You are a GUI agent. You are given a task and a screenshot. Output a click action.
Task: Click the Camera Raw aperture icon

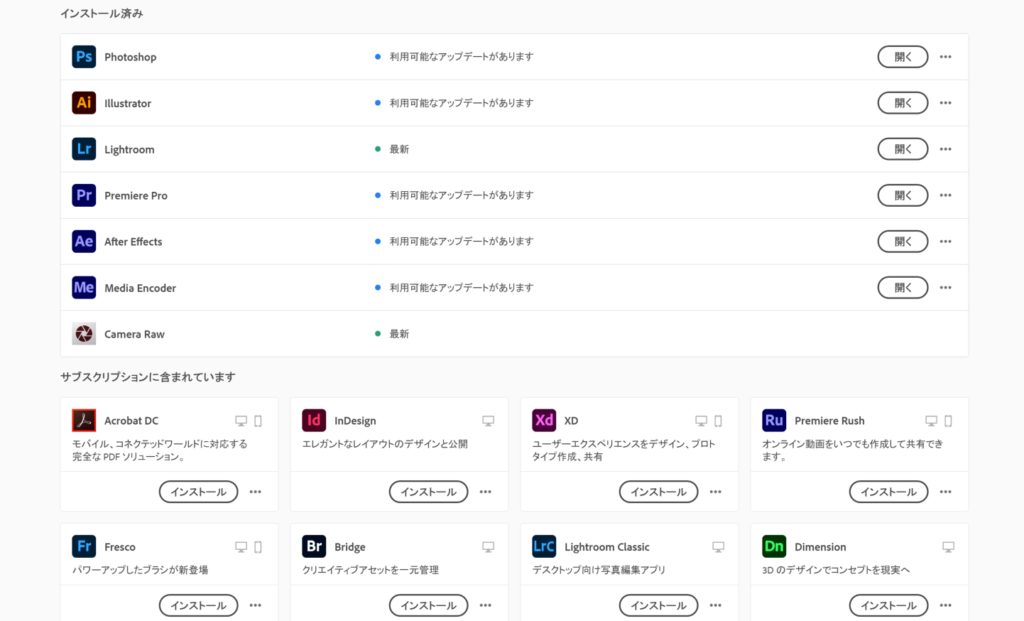pyautogui.click(x=84, y=334)
